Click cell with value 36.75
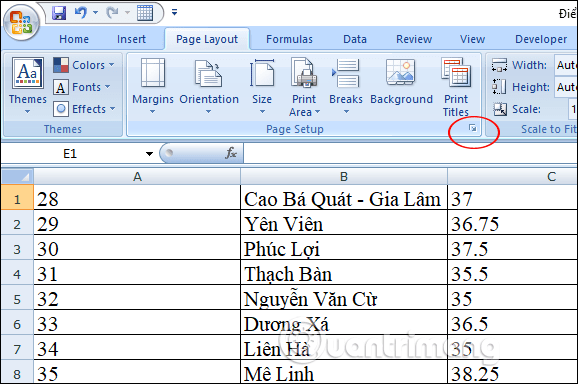578x384 pixels. coord(513,223)
